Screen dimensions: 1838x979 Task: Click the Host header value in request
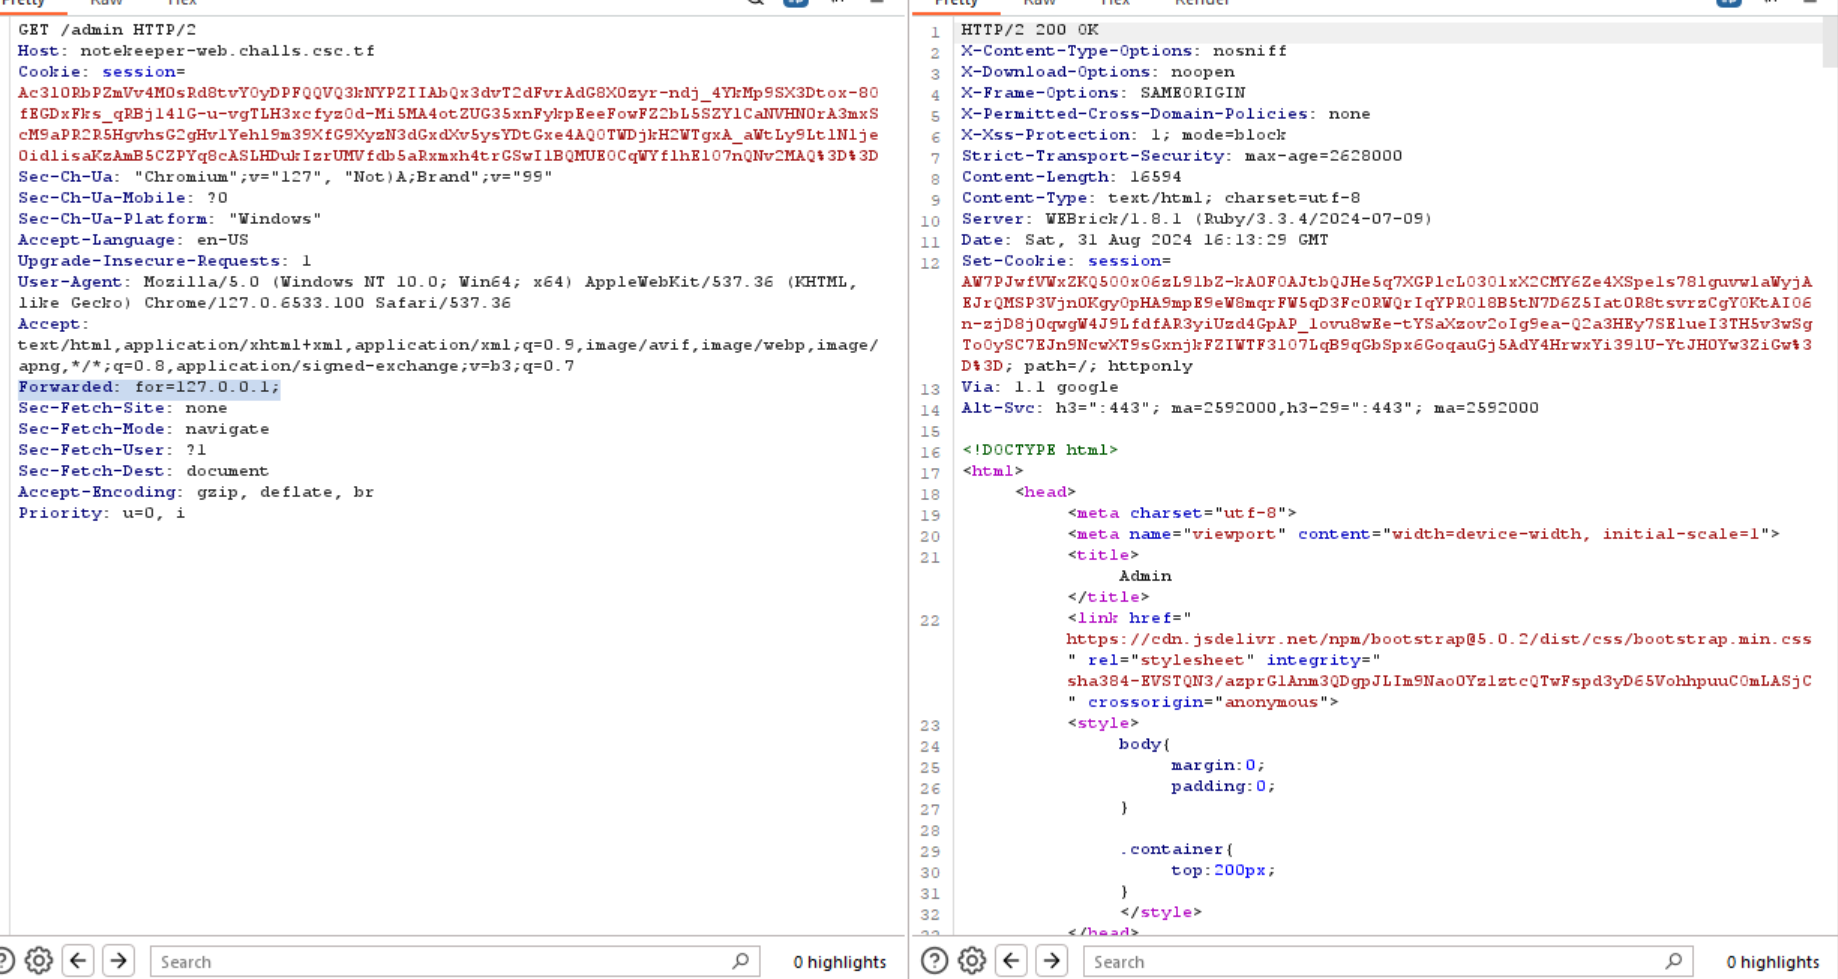pyautogui.click(x=227, y=51)
